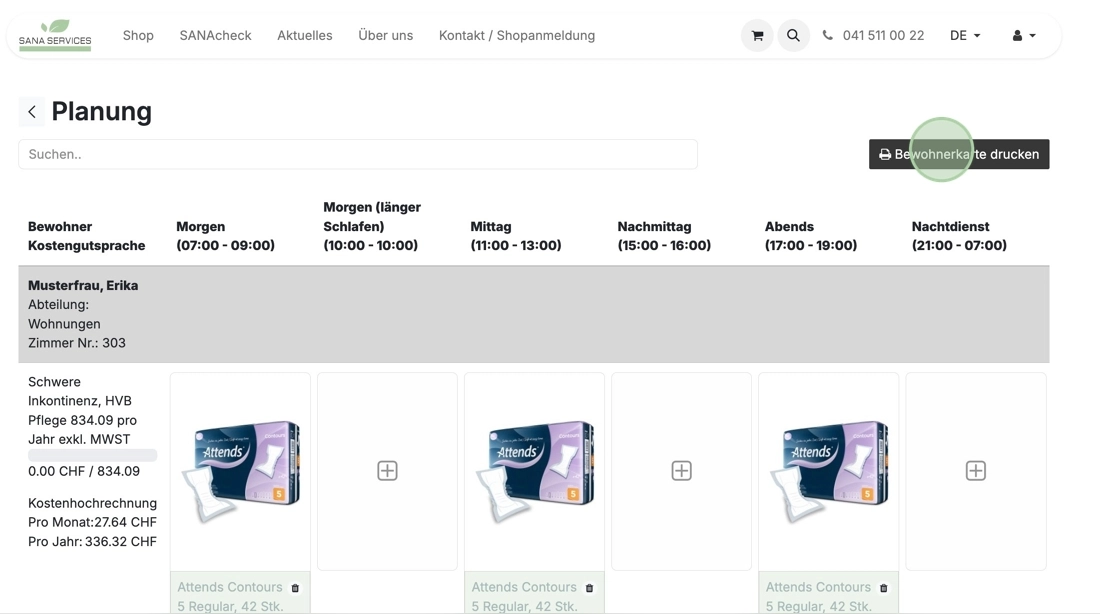Open the user account dropdown
Viewport: 1100px width, 614px height.
(1024, 35)
